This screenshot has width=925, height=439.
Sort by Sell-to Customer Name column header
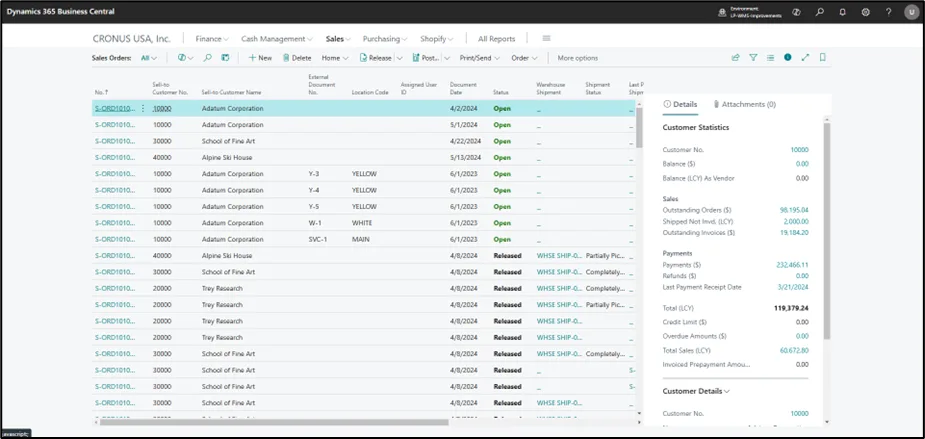[231, 93]
